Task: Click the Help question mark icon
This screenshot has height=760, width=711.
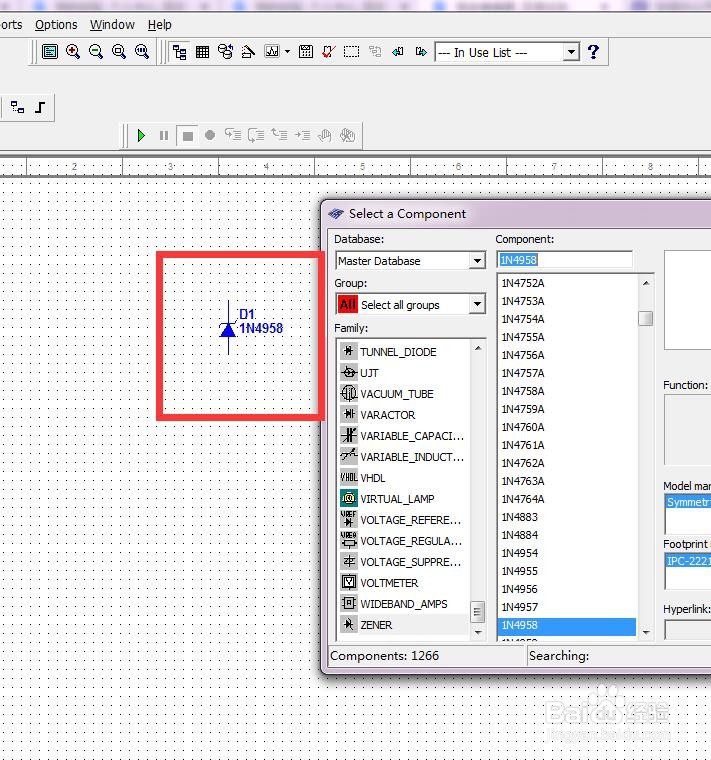Action: click(593, 51)
